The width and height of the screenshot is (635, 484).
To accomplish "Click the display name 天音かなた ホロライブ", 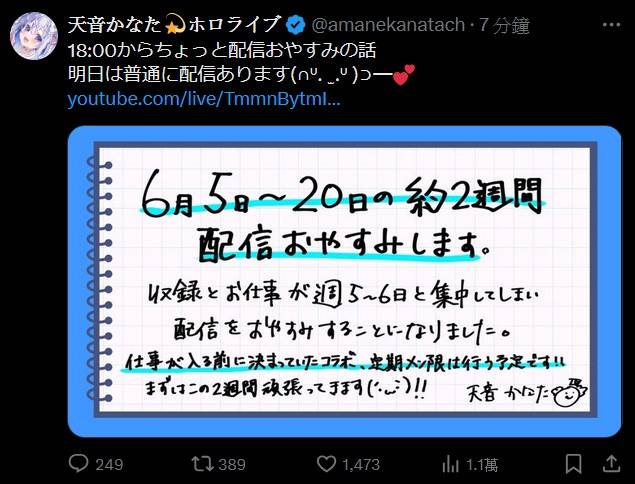I will 174,25.
